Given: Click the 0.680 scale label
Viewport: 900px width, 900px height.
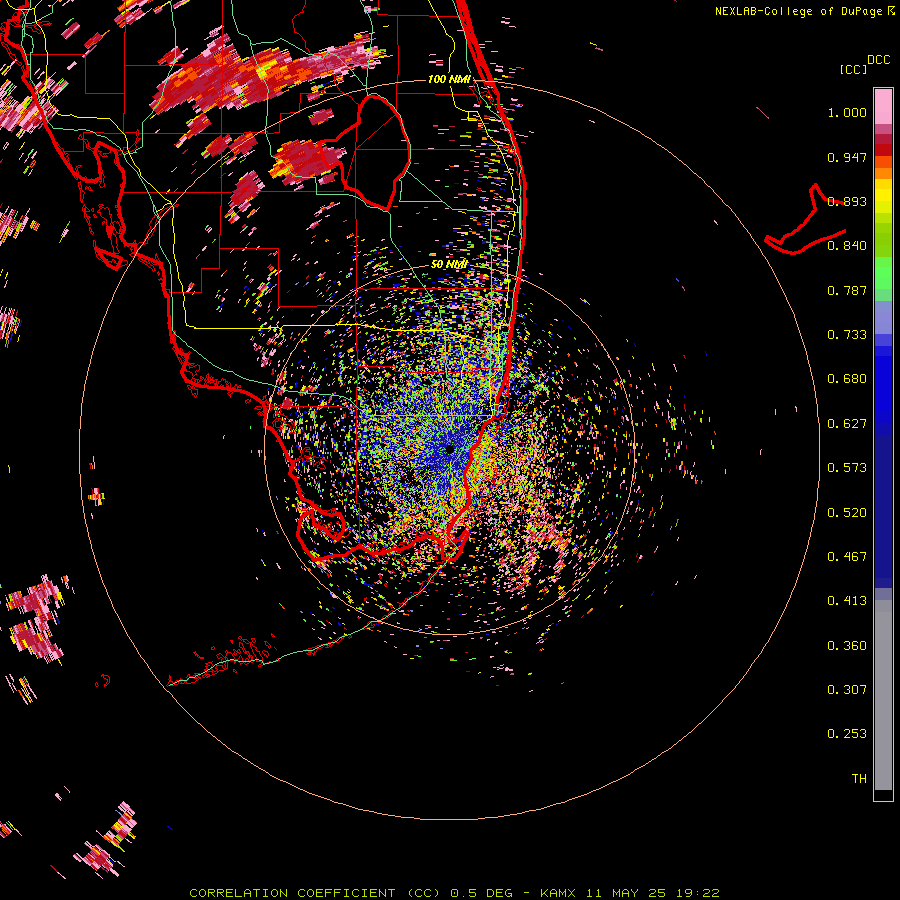Looking at the screenshot, I should click(847, 379).
